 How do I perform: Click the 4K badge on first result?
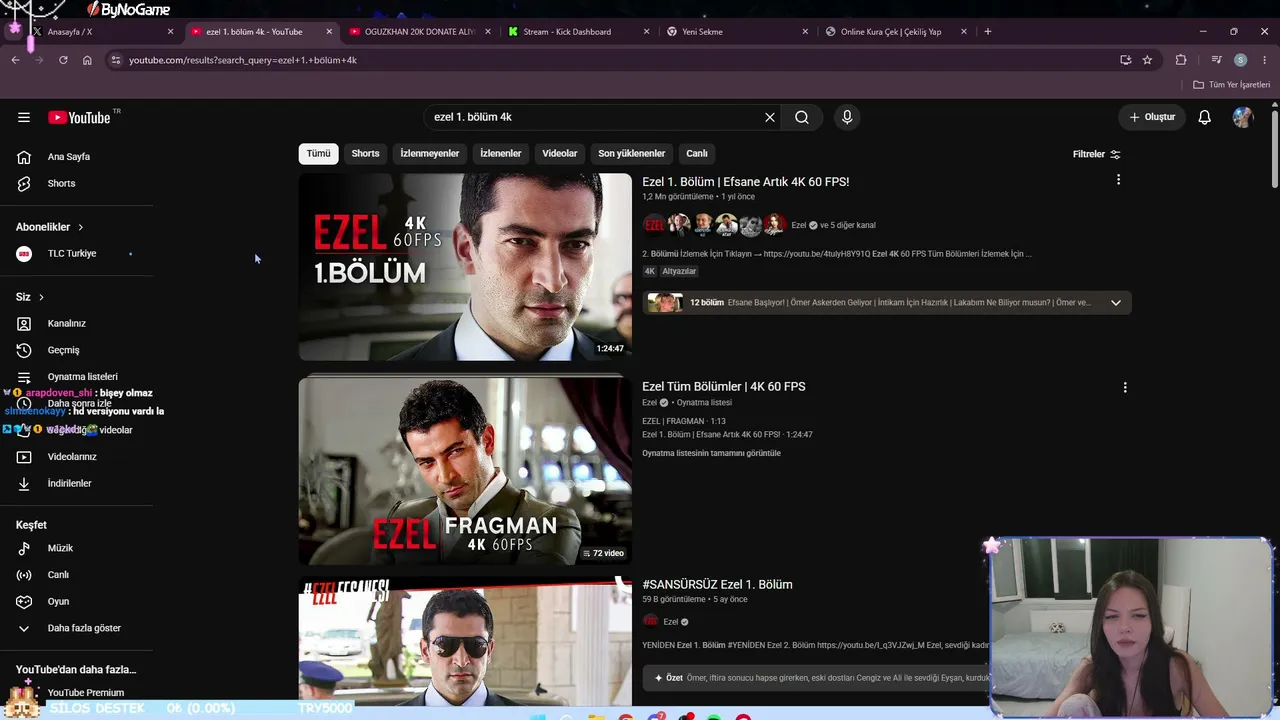coord(649,272)
